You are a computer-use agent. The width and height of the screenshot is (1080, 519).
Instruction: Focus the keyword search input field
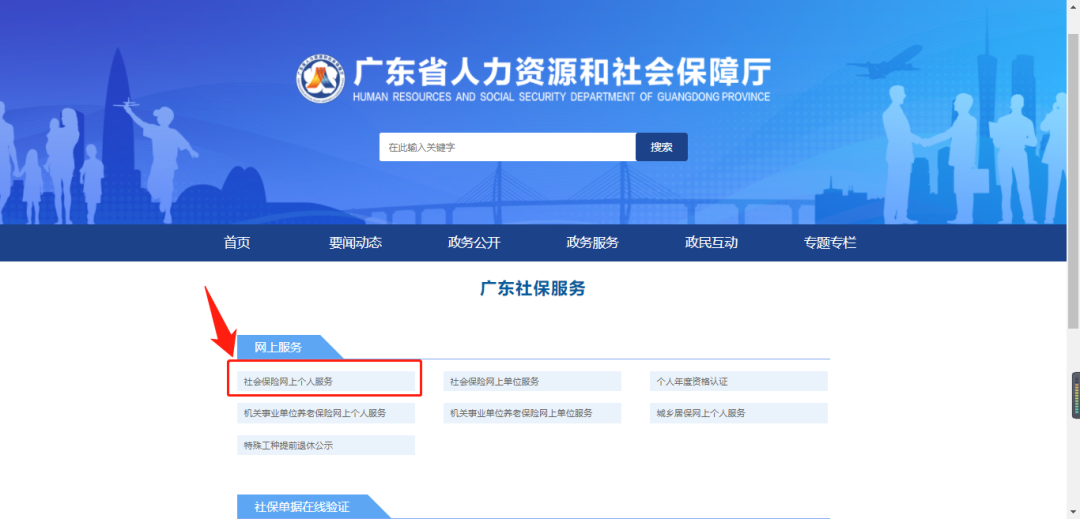point(507,147)
